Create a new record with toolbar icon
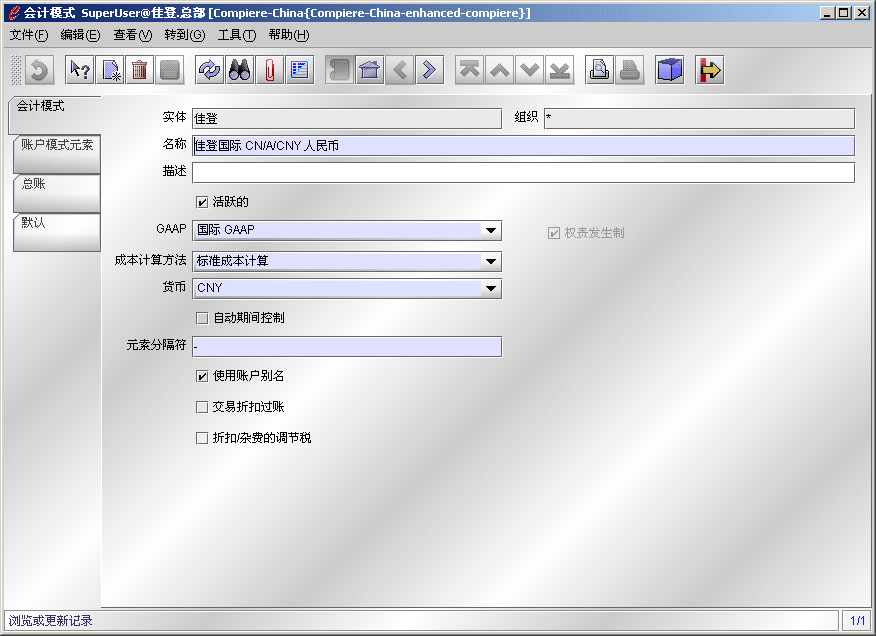This screenshot has height=636, width=876. [110, 70]
